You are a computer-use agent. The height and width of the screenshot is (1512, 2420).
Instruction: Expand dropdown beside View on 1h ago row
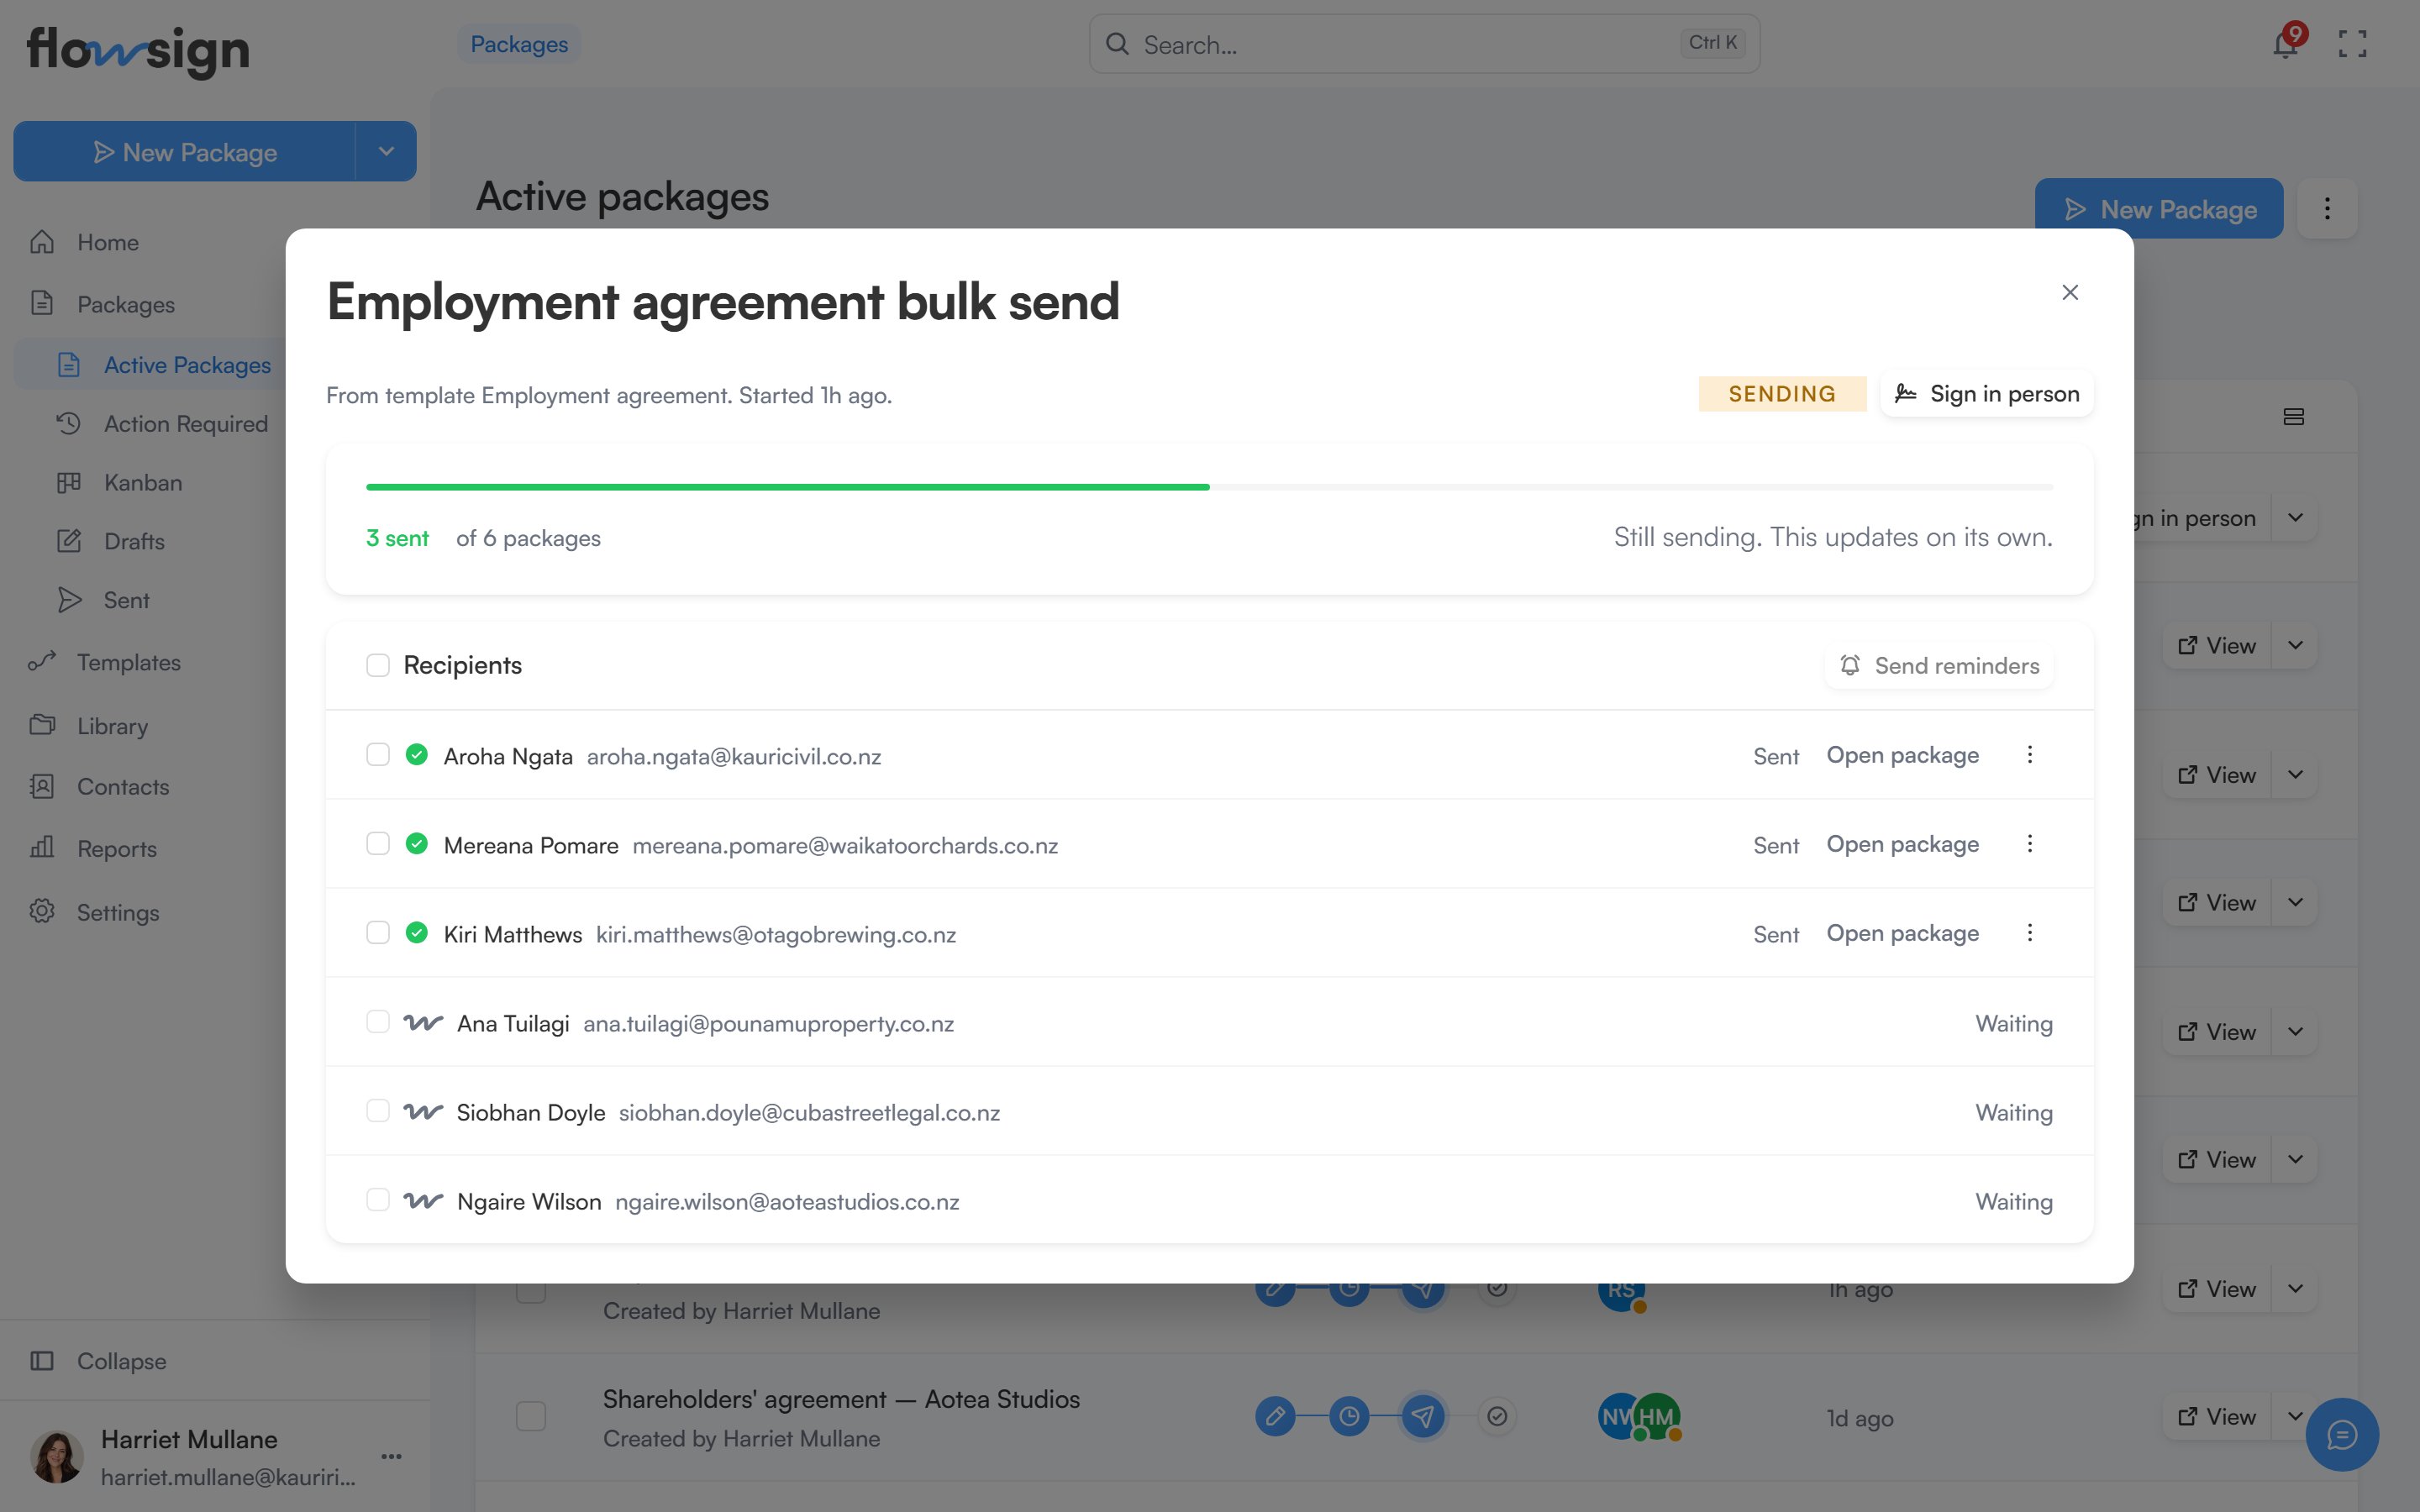[2295, 1289]
